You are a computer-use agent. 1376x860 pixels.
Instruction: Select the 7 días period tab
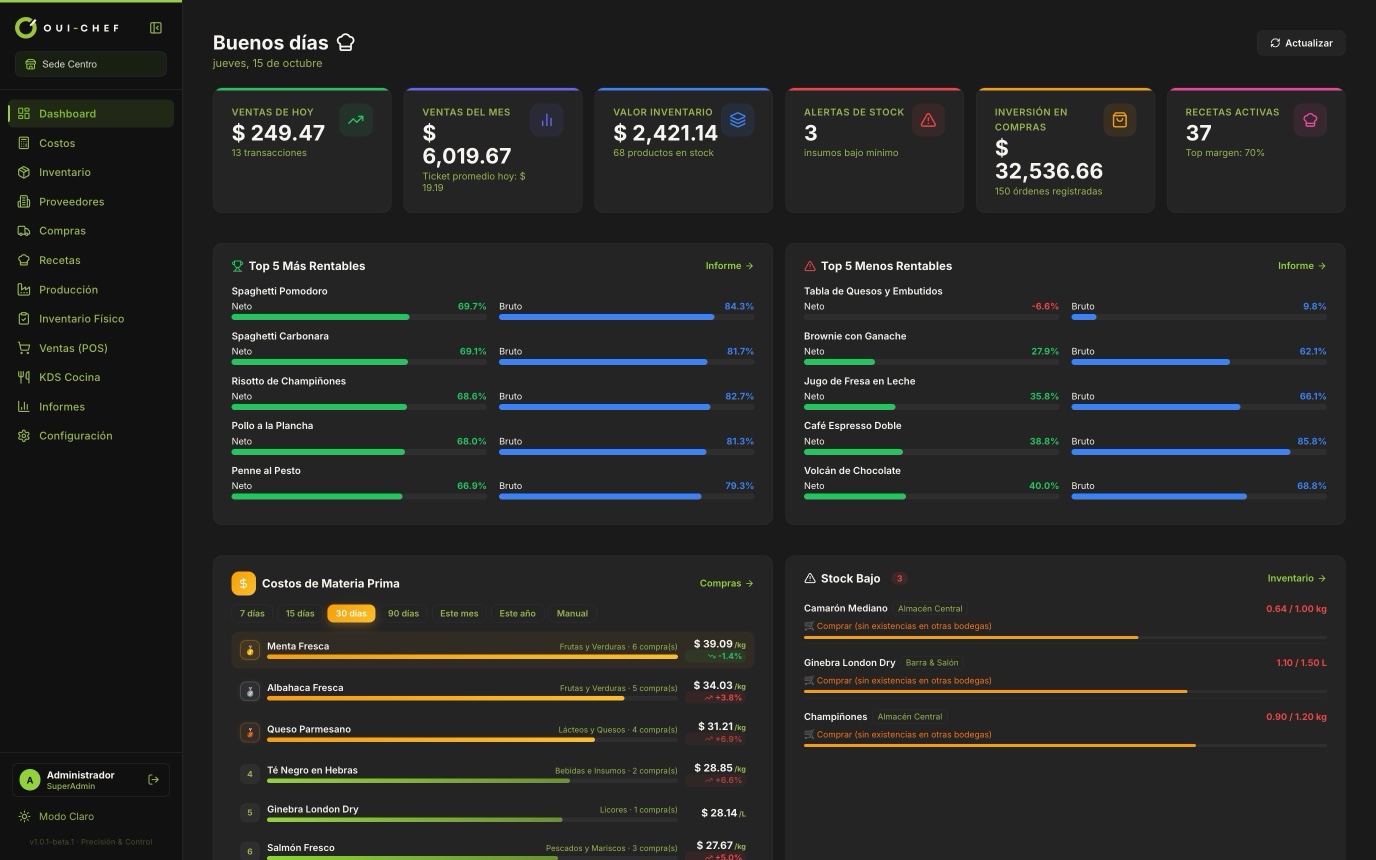252,613
